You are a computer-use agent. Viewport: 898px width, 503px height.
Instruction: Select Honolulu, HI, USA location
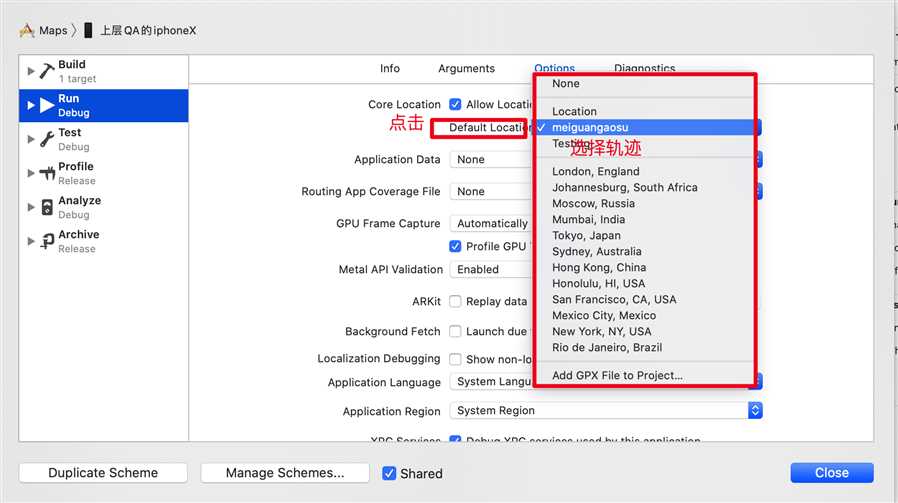click(645, 284)
